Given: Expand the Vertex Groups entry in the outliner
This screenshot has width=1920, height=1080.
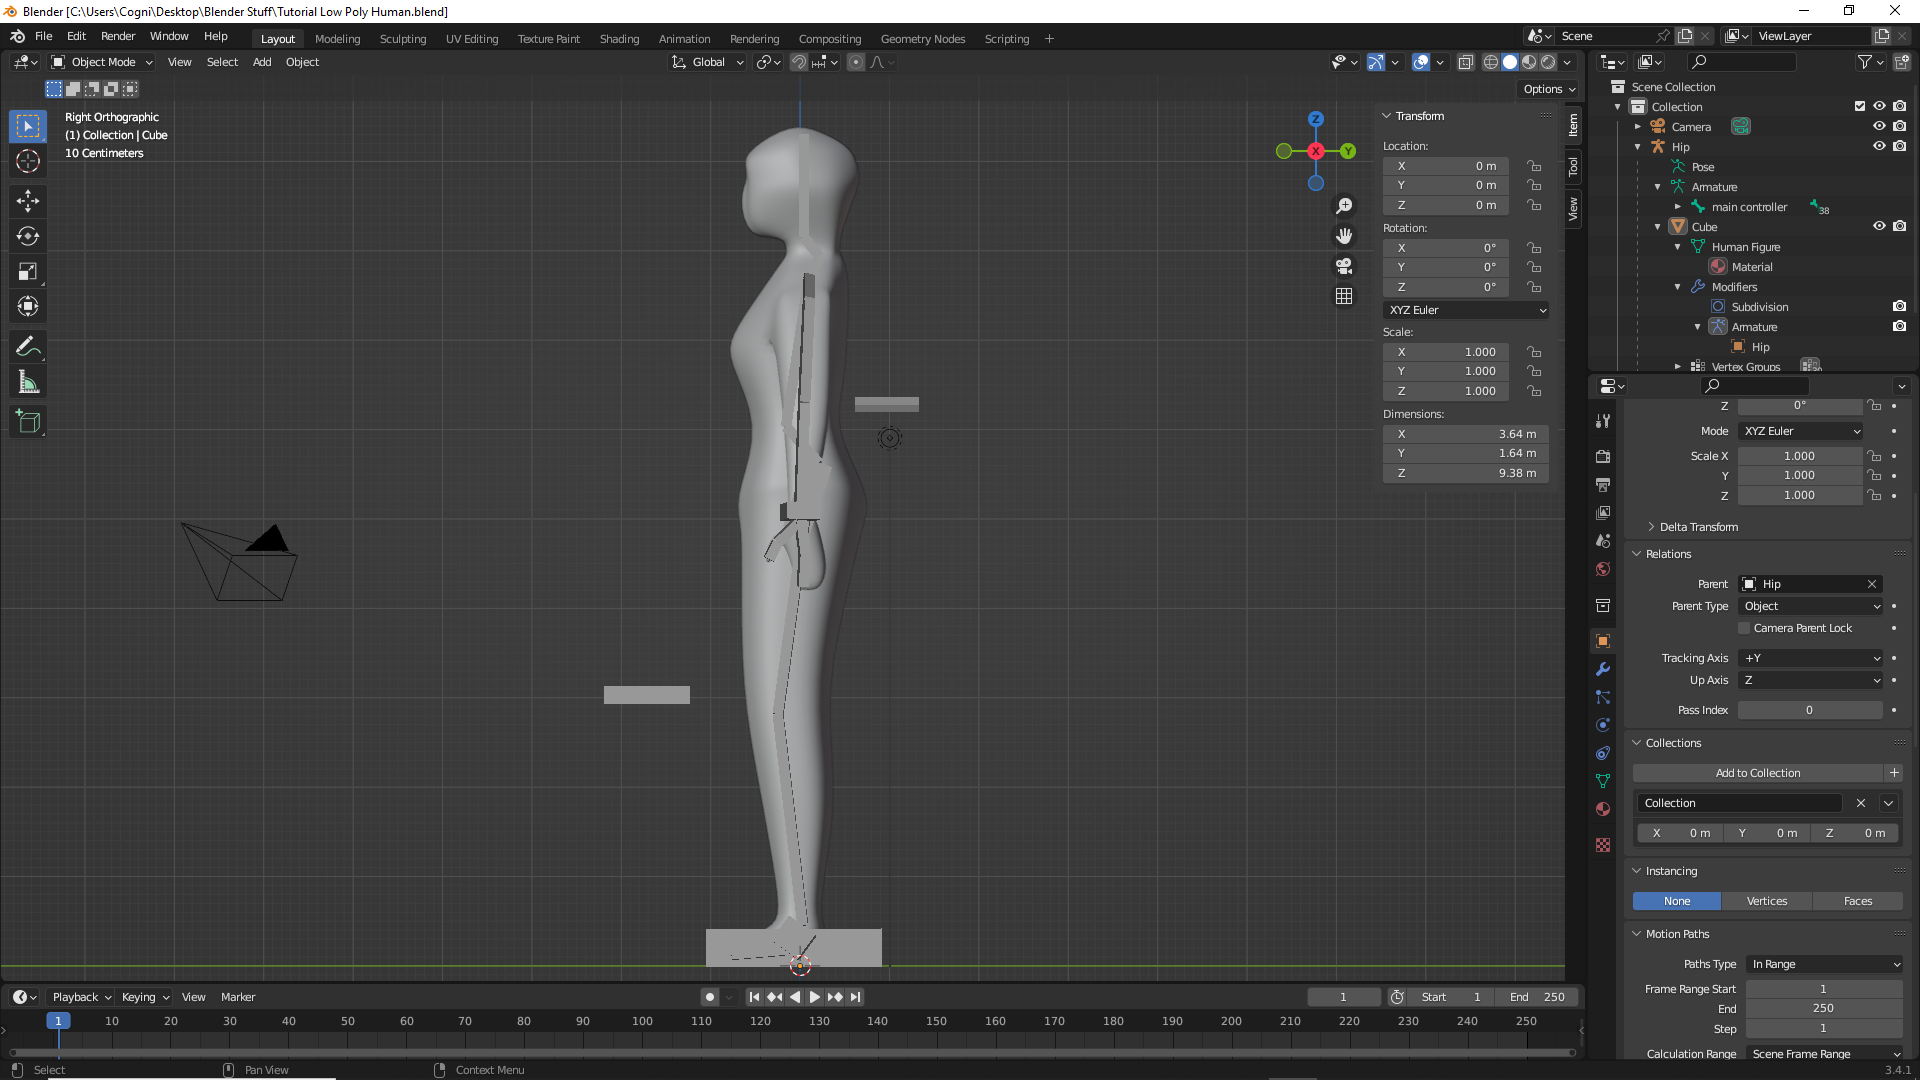Looking at the screenshot, I should pyautogui.click(x=1678, y=366).
